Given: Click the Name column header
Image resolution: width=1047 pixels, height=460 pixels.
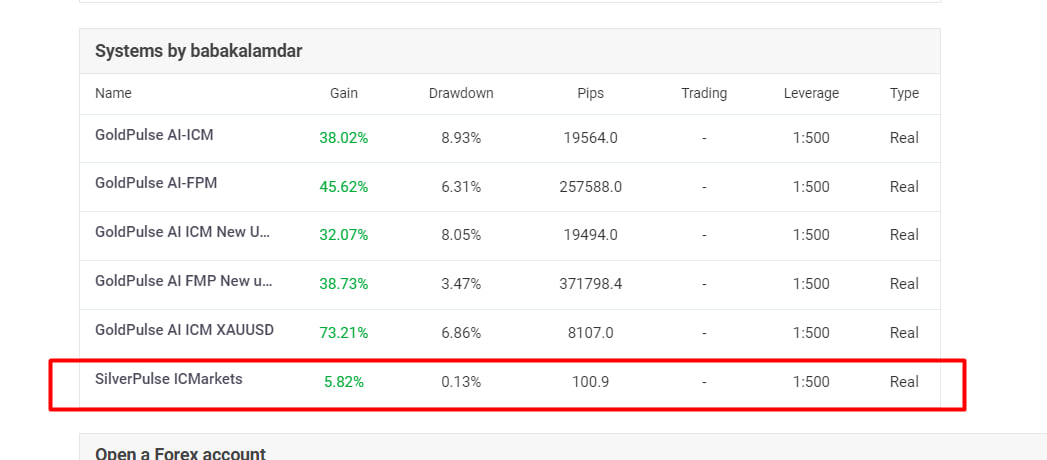Looking at the screenshot, I should [113, 93].
